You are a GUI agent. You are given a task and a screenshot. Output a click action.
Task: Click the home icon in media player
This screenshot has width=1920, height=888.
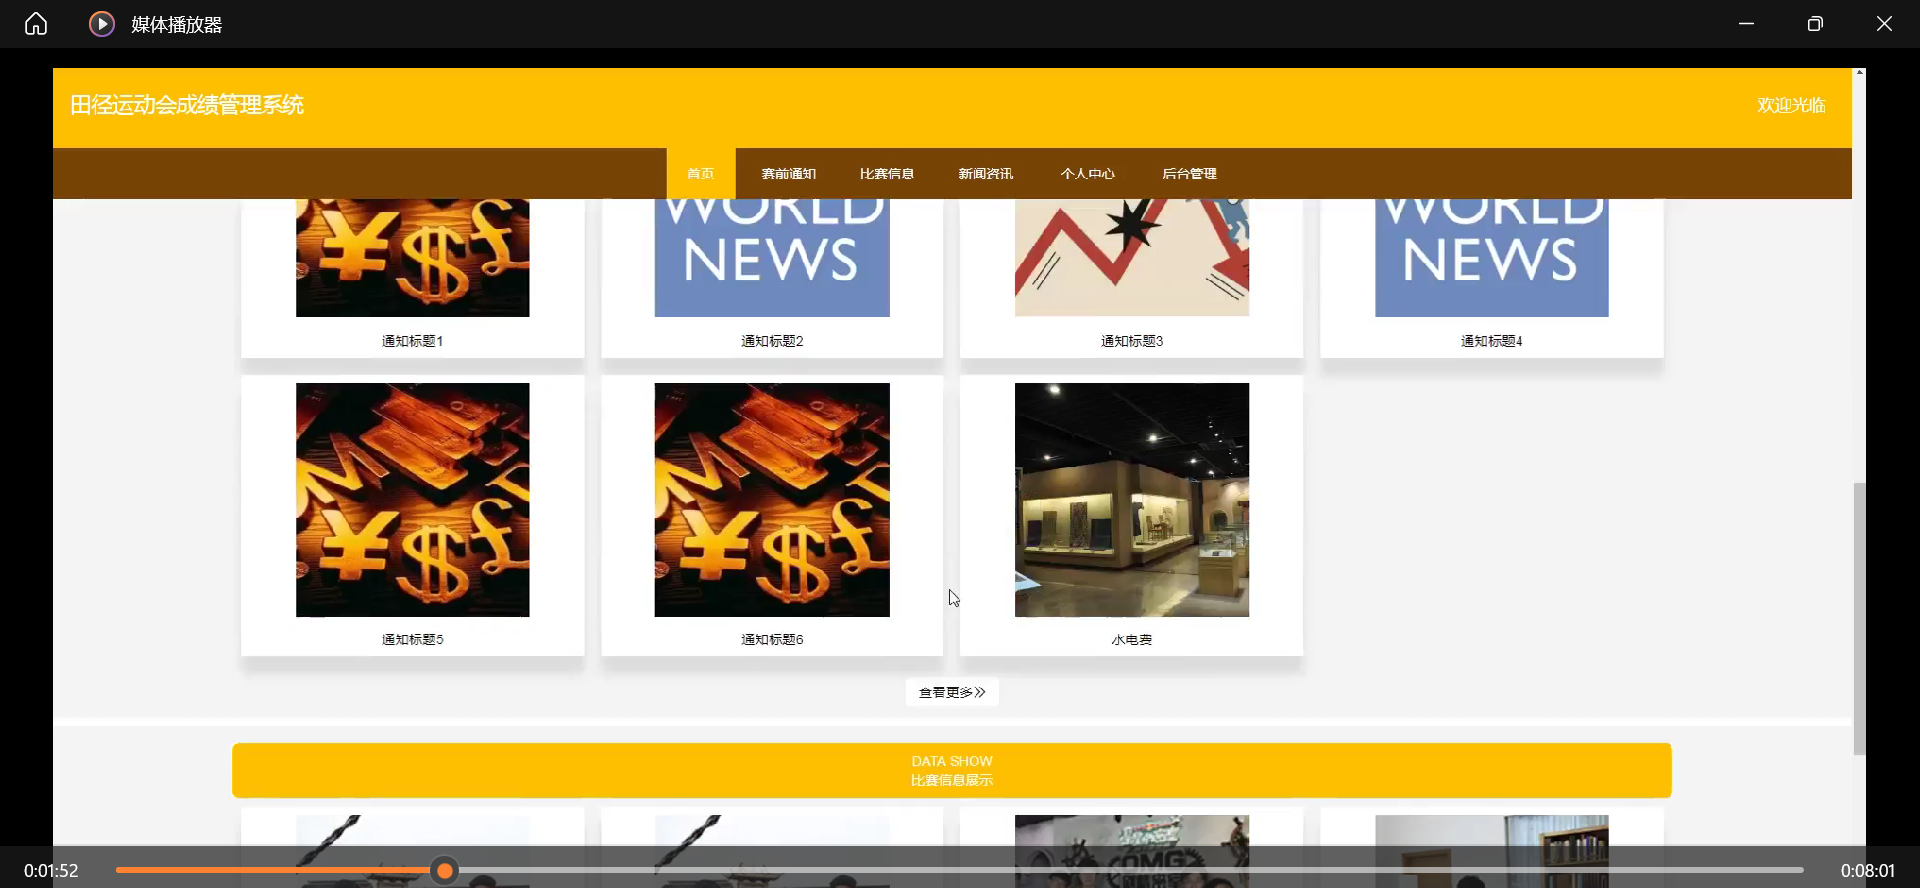(x=36, y=24)
